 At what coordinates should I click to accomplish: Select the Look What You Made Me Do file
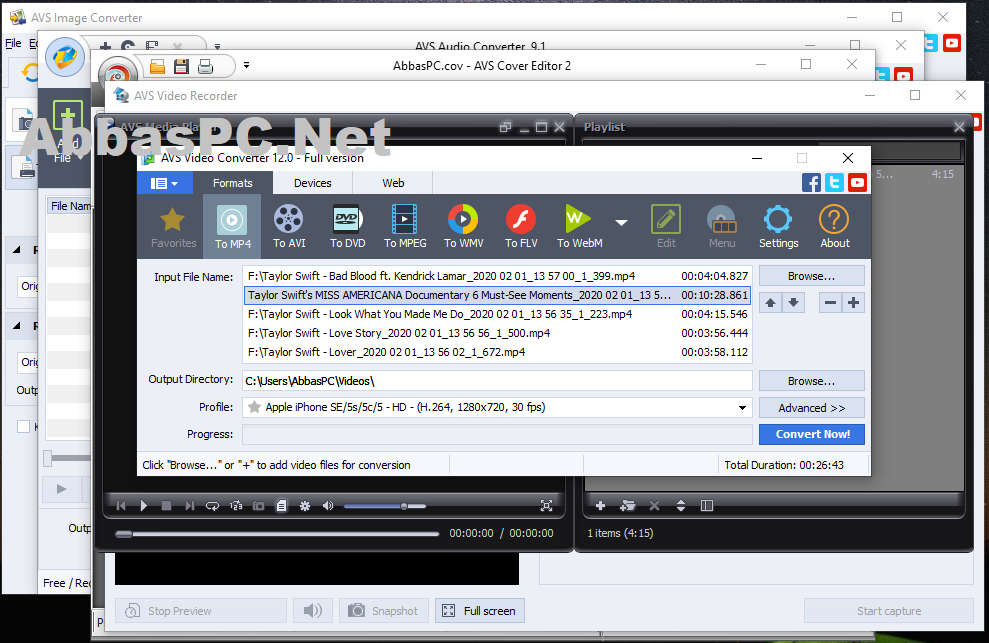coord(497,314)
